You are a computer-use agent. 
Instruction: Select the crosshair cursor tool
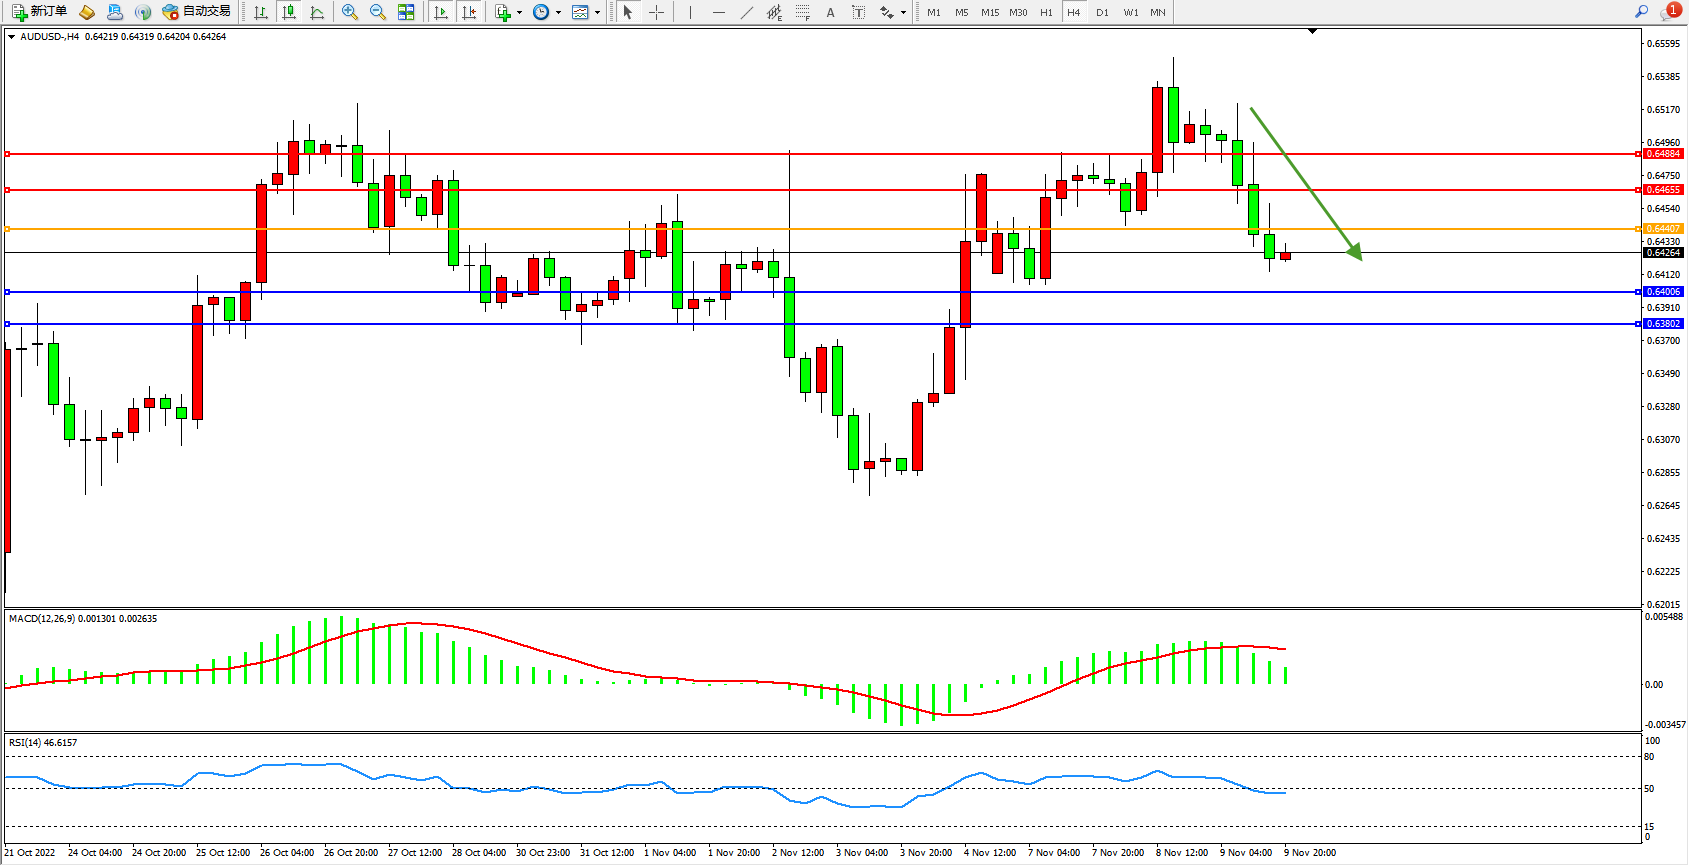tap(656, 12)
